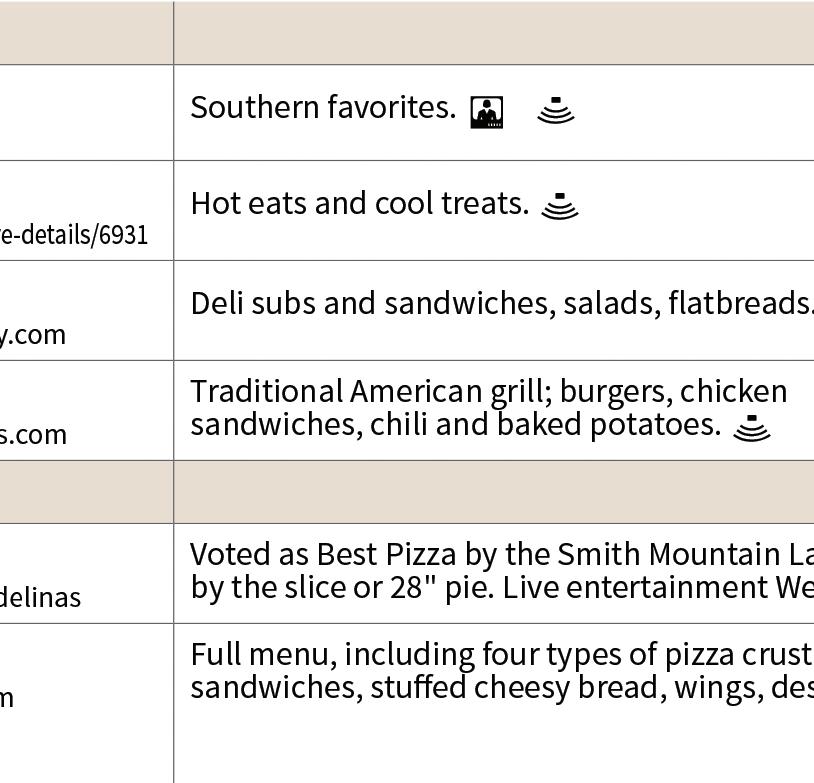
Task: Click the stuffed cheesy bread, wings line
Action: [x=500, y=688]
